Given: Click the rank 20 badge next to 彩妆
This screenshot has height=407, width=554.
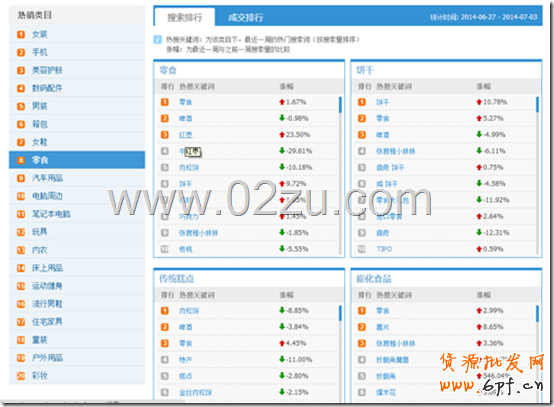Looking at the screenshot, I should click(21, 376).
